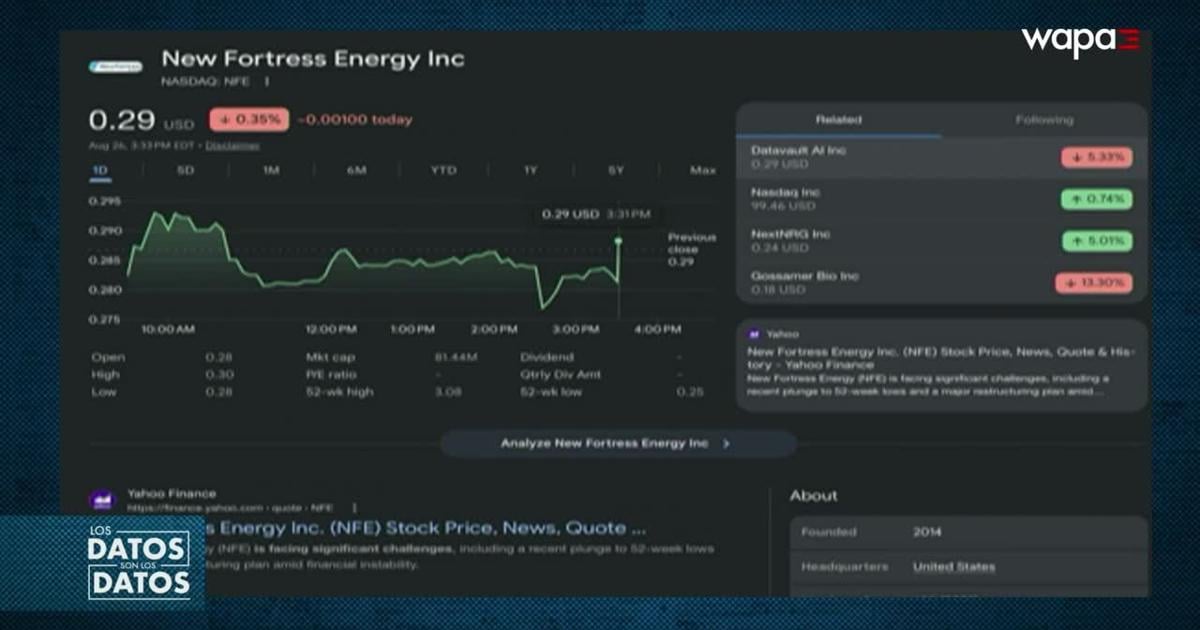The width and height of the screenshot is (1200, 630).
Task: Open the three-dot menu next to Yahoo Finance URL
Action: (354, 508)
